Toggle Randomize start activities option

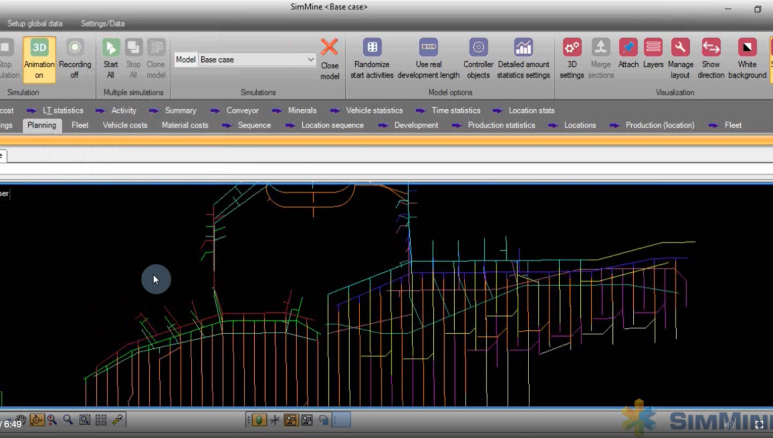pyautogui.click(x=372, y=59)
